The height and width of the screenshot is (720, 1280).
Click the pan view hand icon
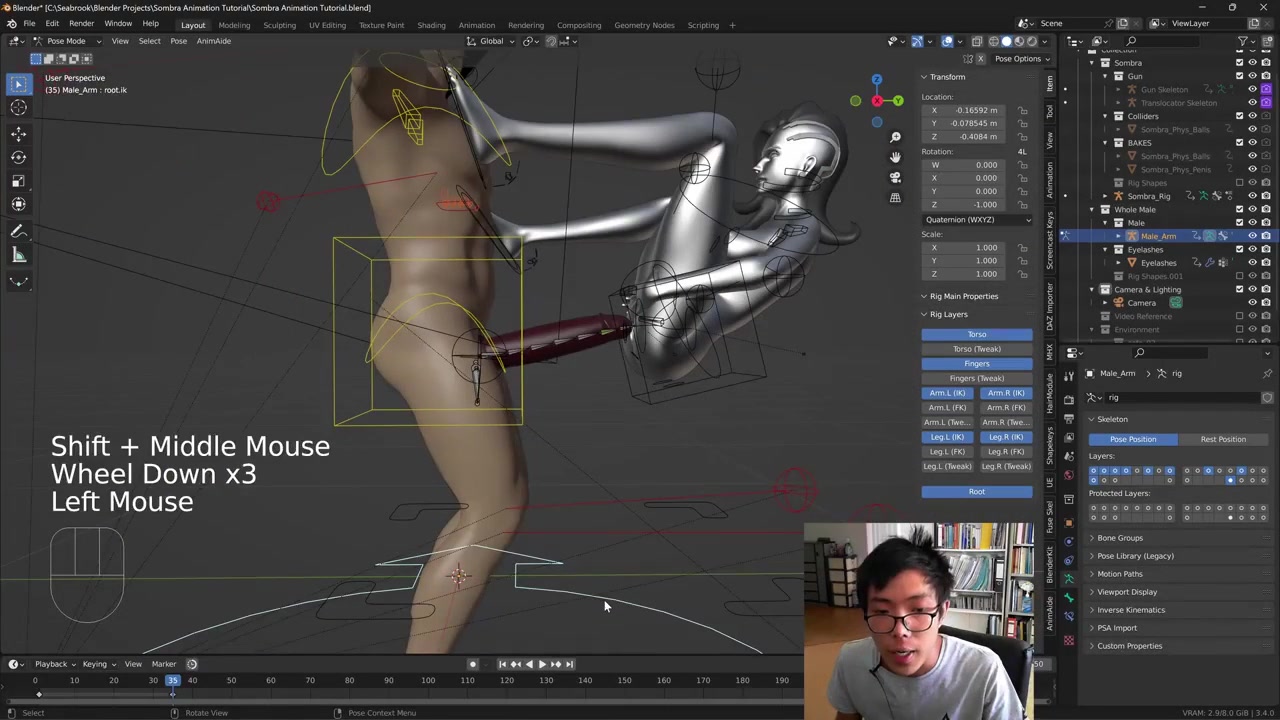(895, 157)
